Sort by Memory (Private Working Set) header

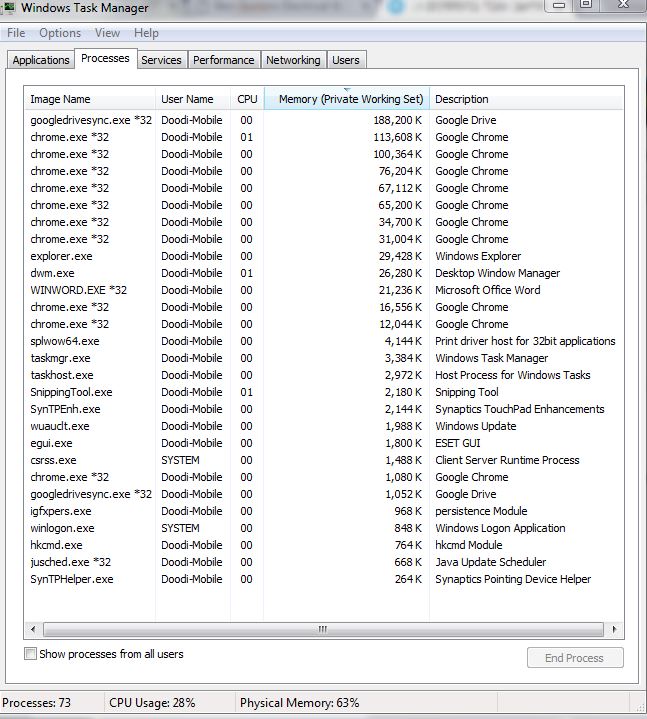point(347,99)
